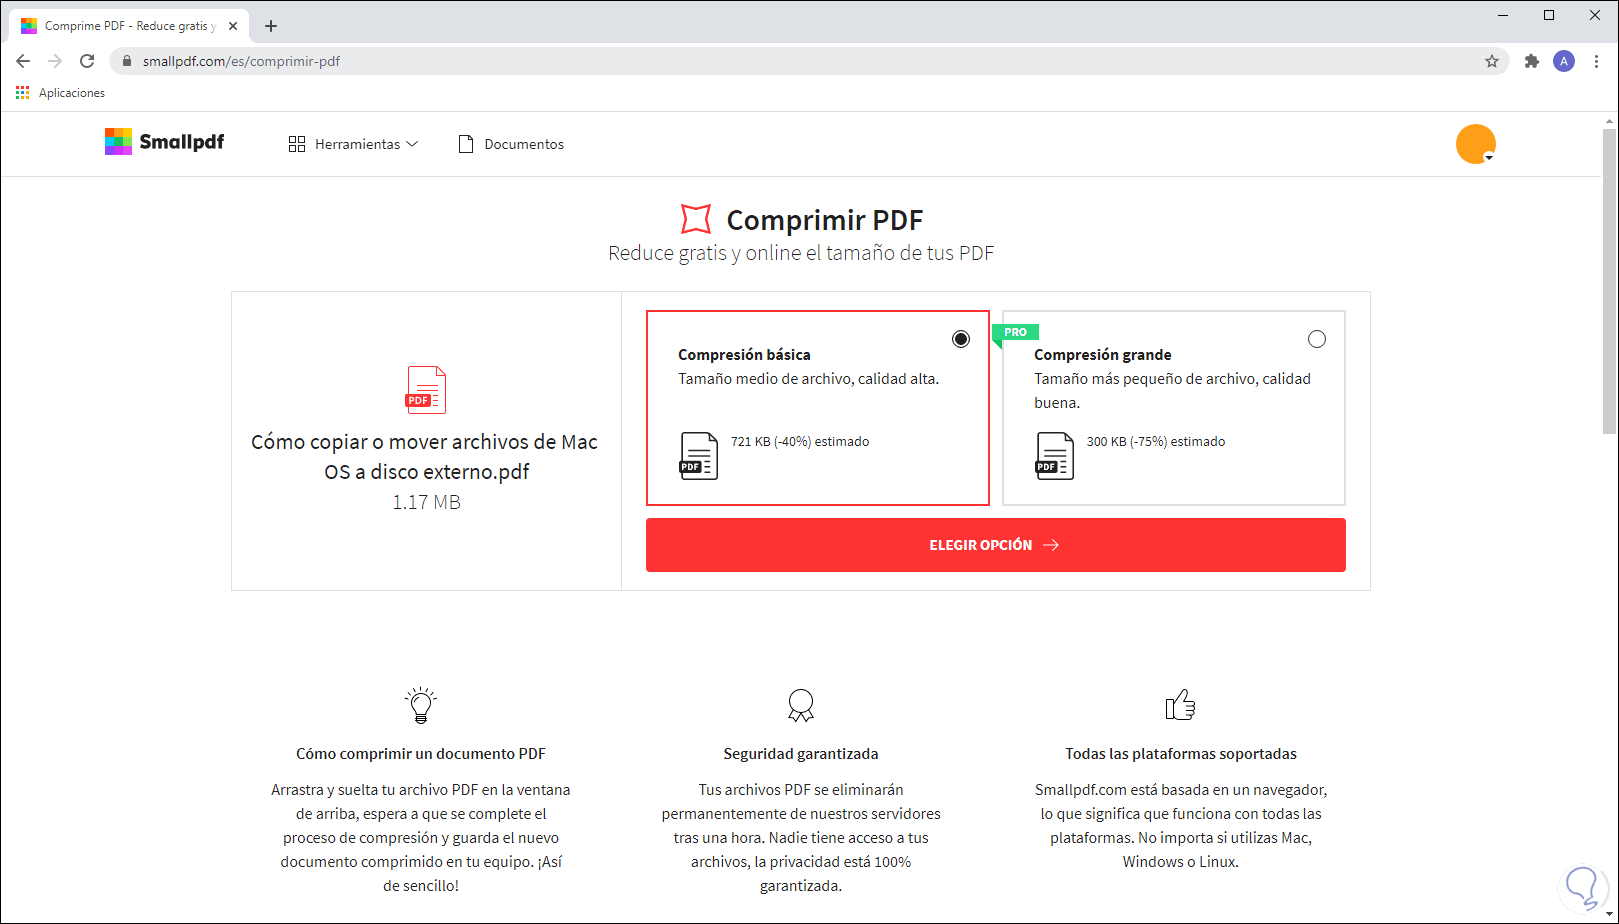
Task: Click the Documentos page icon
Action: [x=466, y=144]
